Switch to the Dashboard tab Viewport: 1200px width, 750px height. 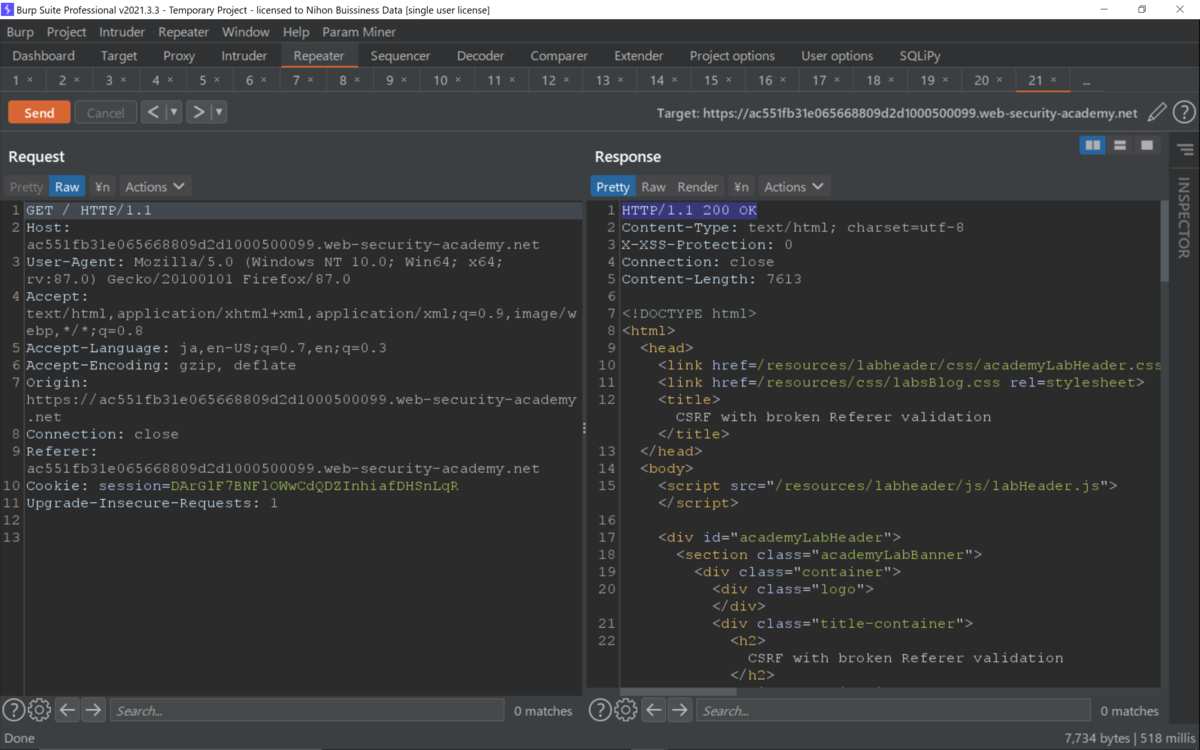[x=44, y=56]
